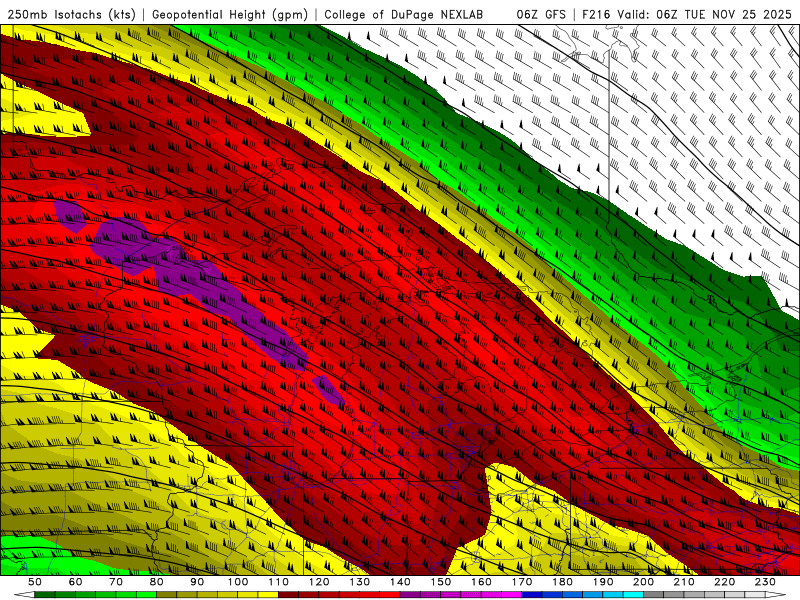Click the legend value 90
Image resolution: width=800 pixels, height=600 pixels.
pyautogui.click(x=197, y=582)
